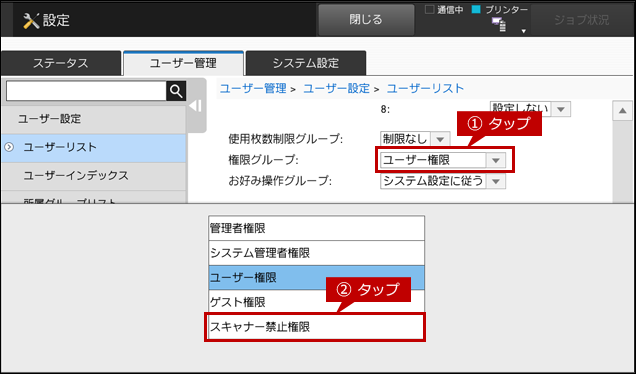Open the ユーザーリスト breadcrumb link
636x374 pixels.
tap(425, 88)
